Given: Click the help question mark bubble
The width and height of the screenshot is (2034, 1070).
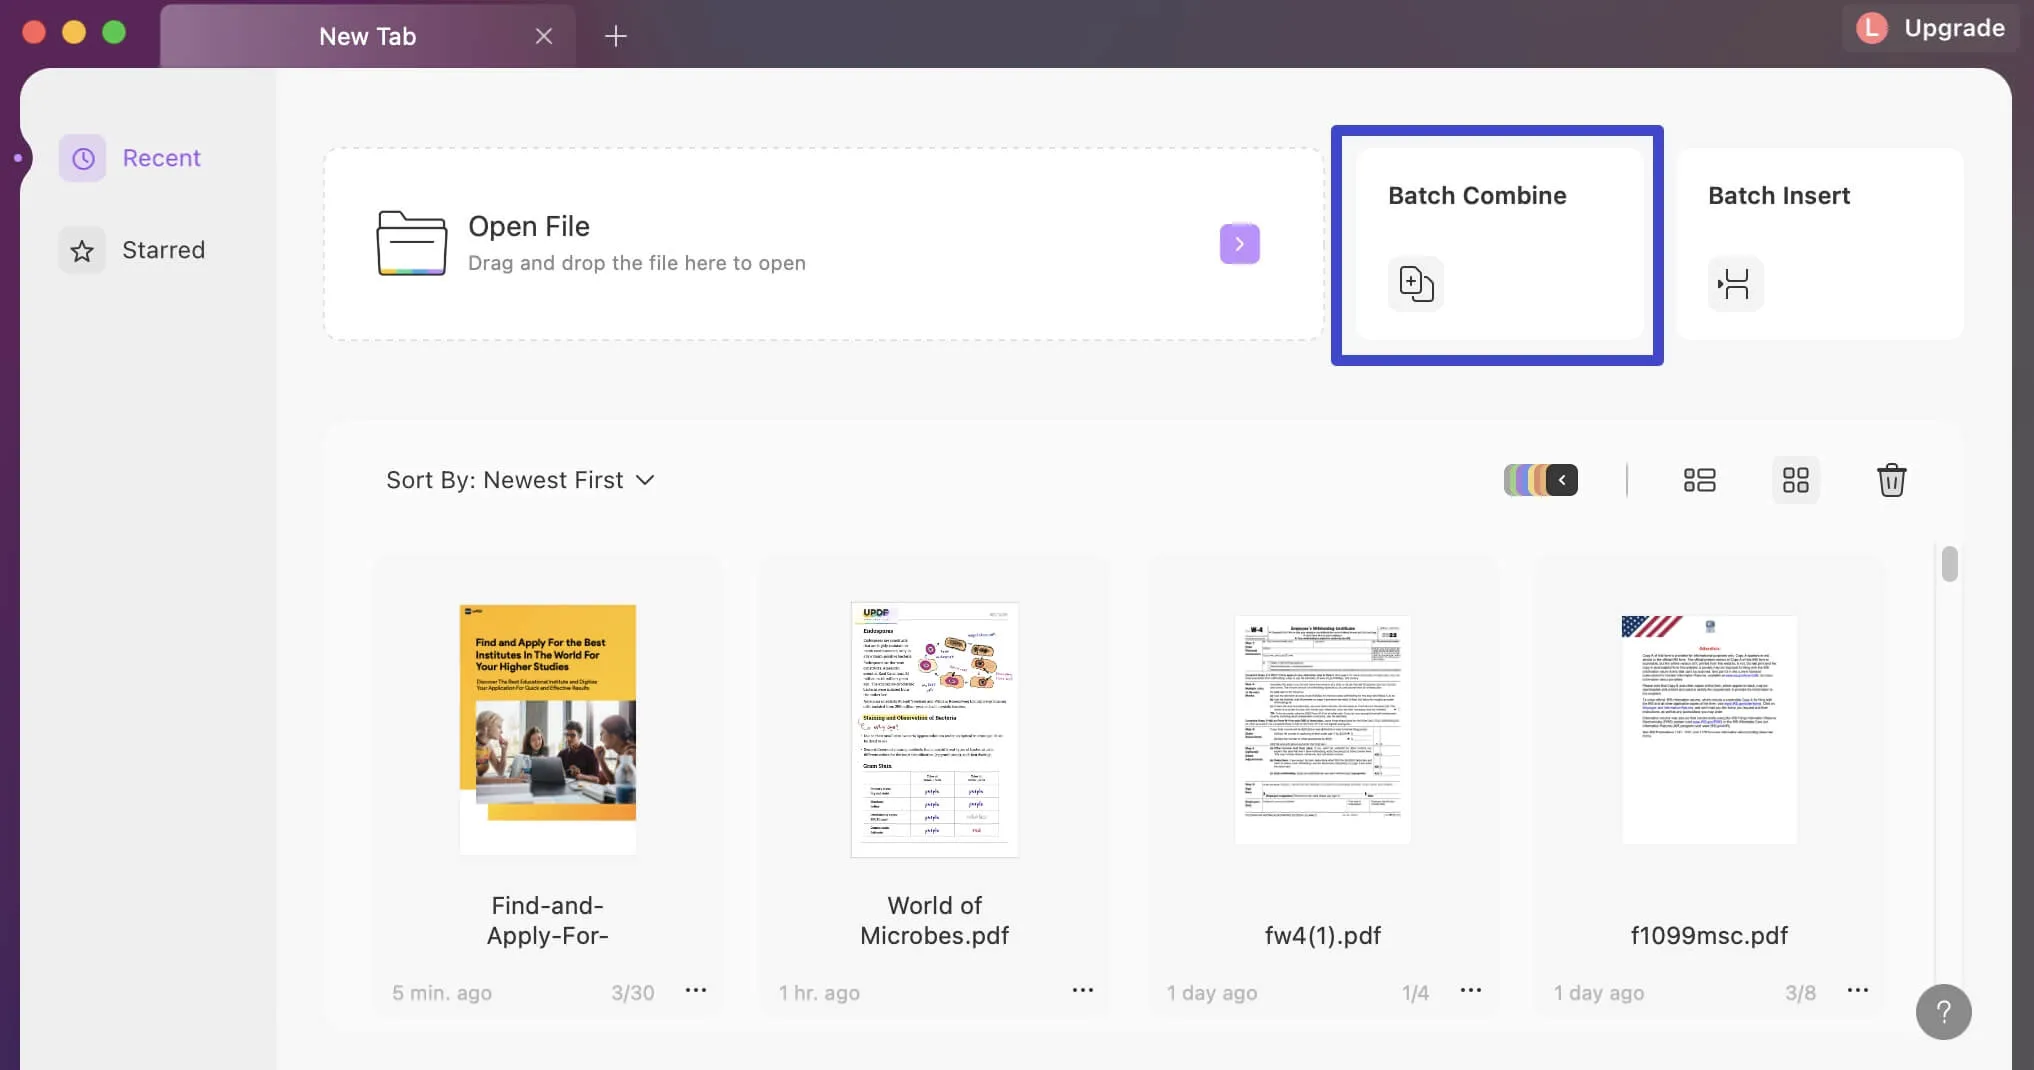Looking at the screenshot, I should click(x=1943, y=1012).
